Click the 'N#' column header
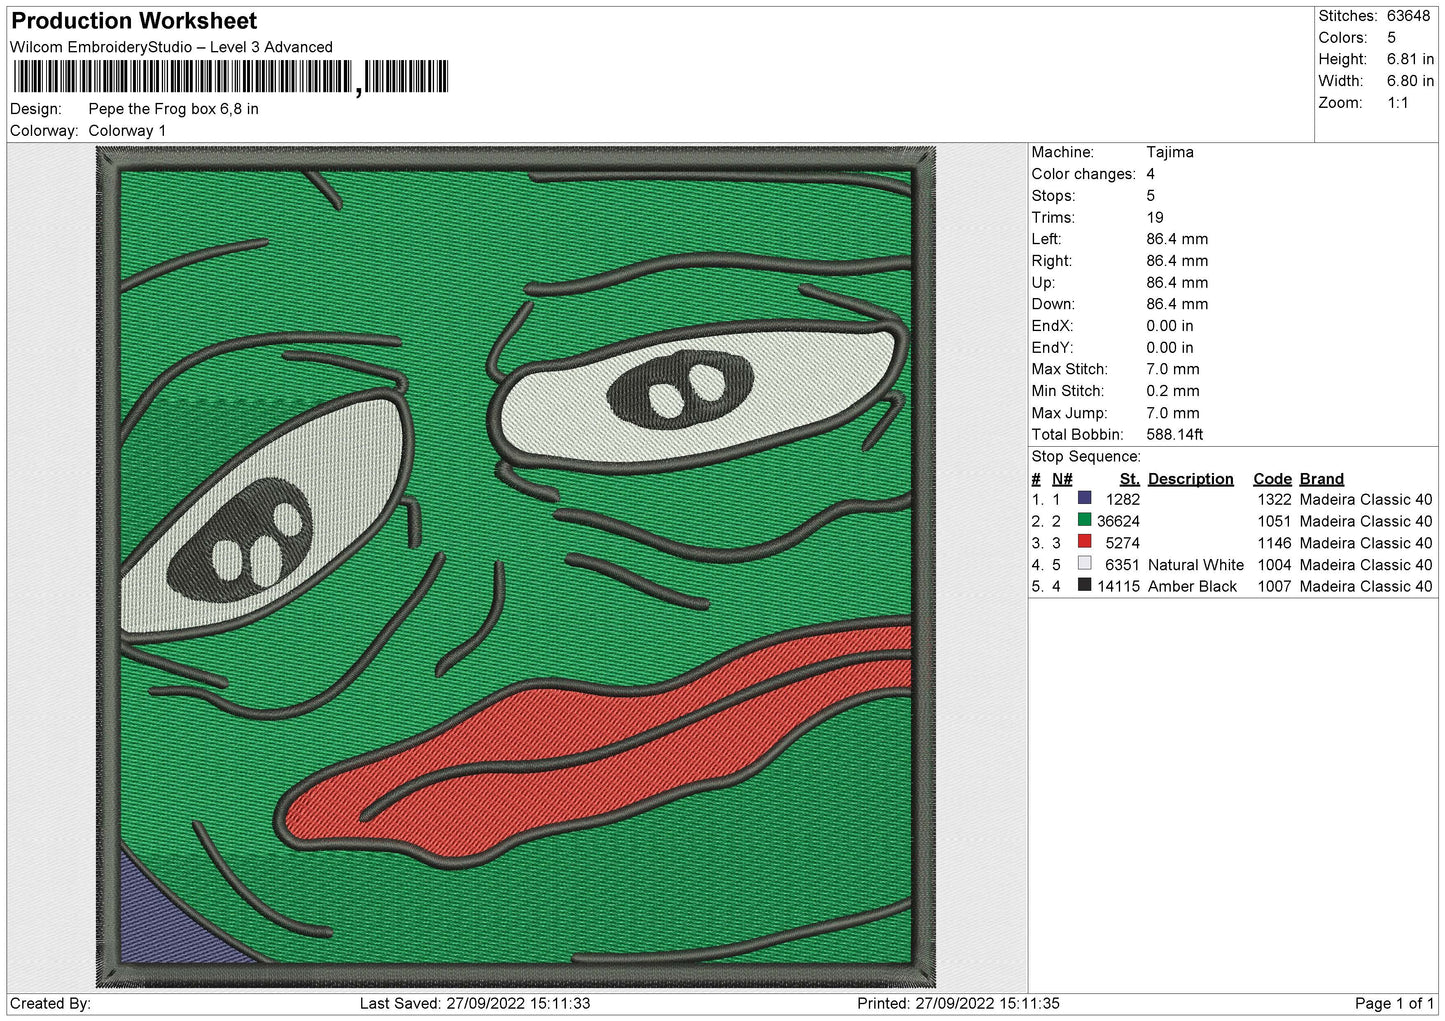 (x=1062, y=479)
